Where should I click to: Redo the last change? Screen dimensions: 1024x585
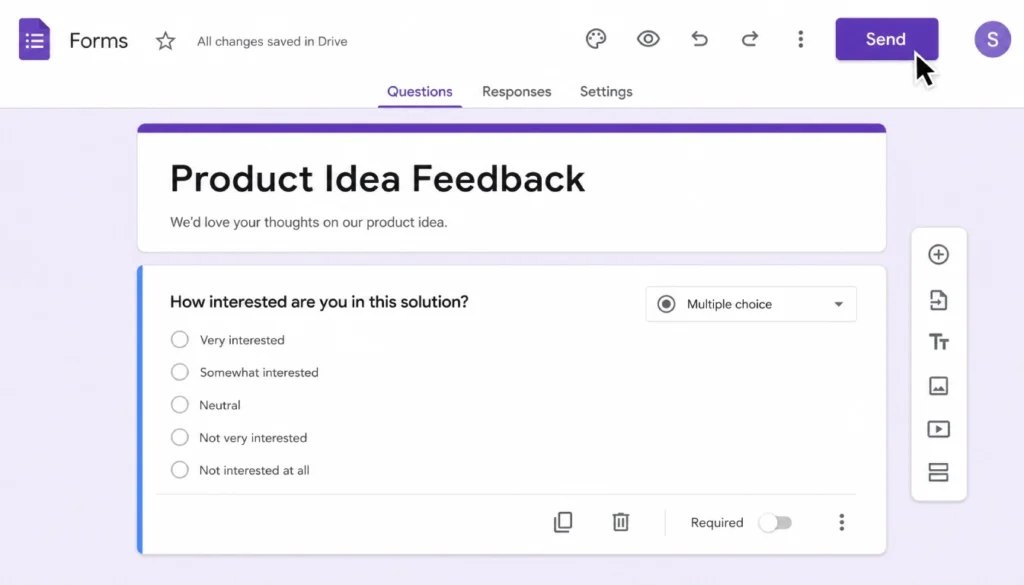coord(750,39)
